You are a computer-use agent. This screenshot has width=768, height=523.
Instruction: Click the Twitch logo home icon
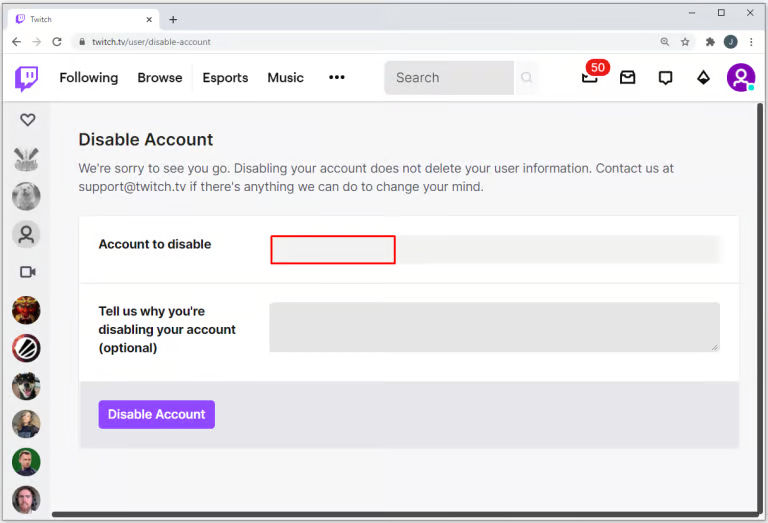[x=26, y=78]
